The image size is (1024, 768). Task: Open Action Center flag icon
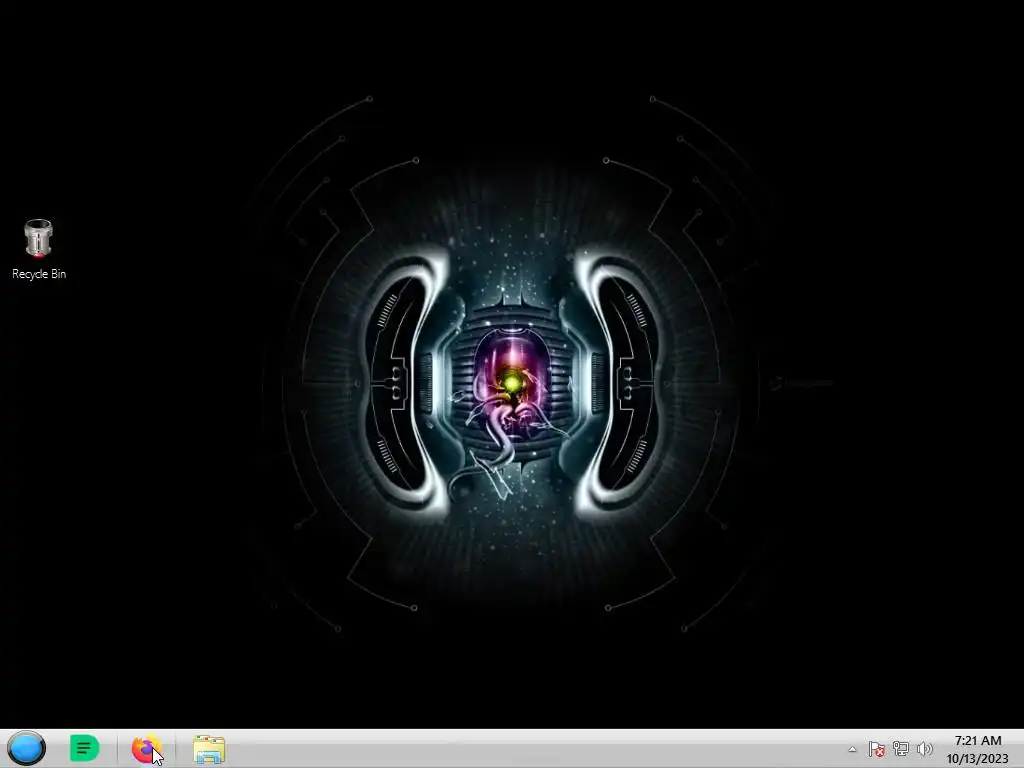(x=876, y=749)
